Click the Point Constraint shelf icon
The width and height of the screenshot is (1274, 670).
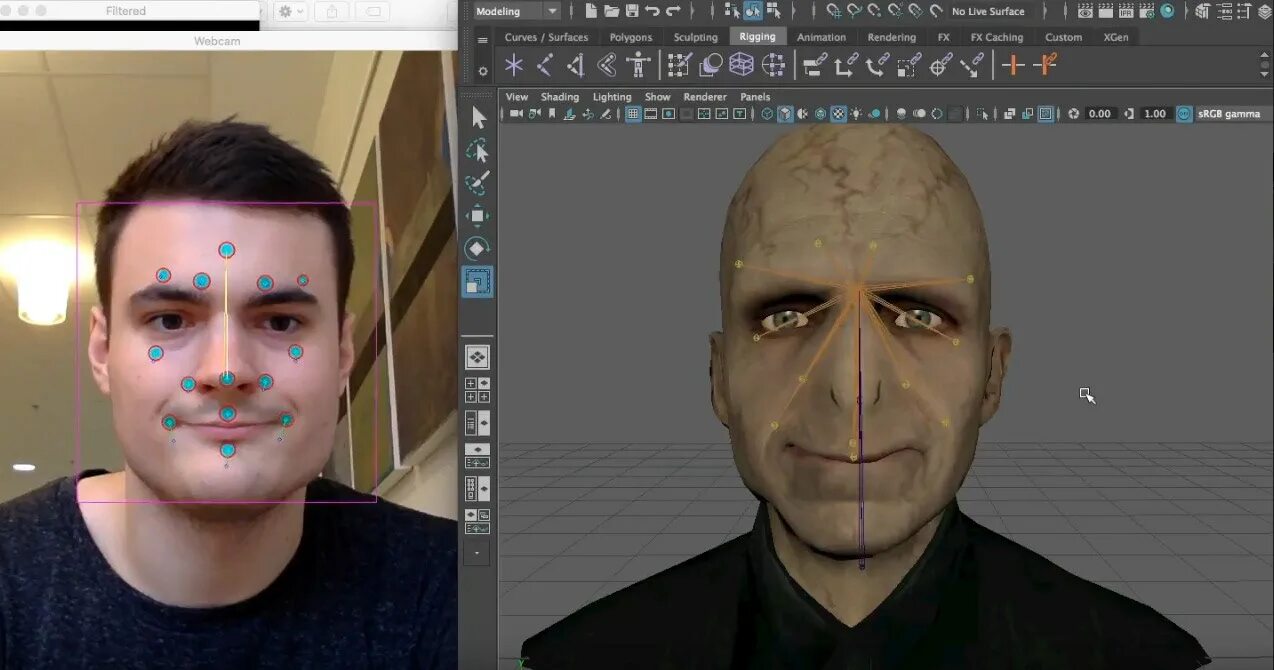(x=845, y=66)
